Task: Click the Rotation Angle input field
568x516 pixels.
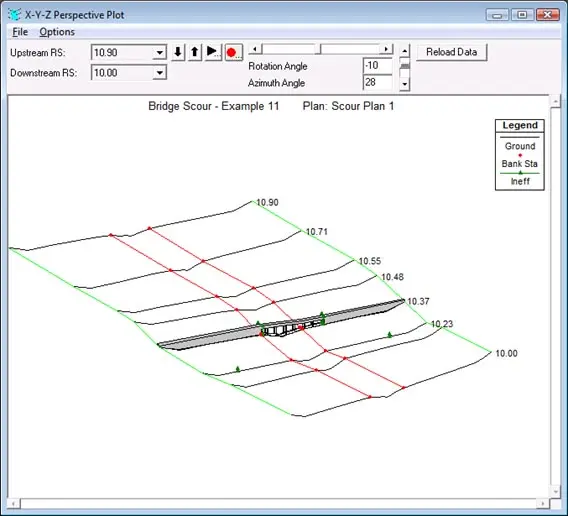Action: (x=377, y=66)
